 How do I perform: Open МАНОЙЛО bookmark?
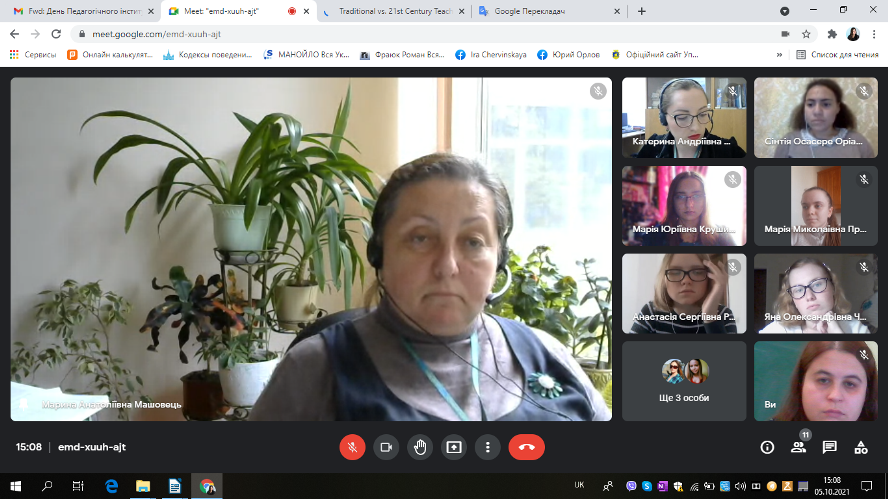click(306, 55)
